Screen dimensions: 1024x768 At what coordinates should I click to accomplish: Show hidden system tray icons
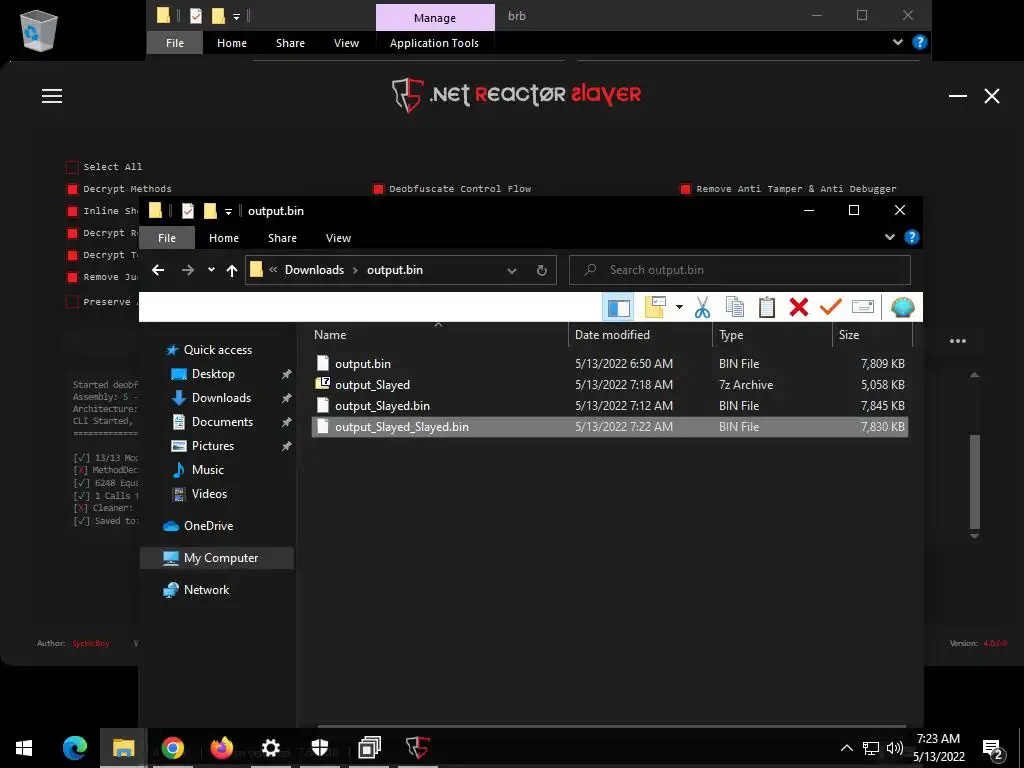click(846, 748)
